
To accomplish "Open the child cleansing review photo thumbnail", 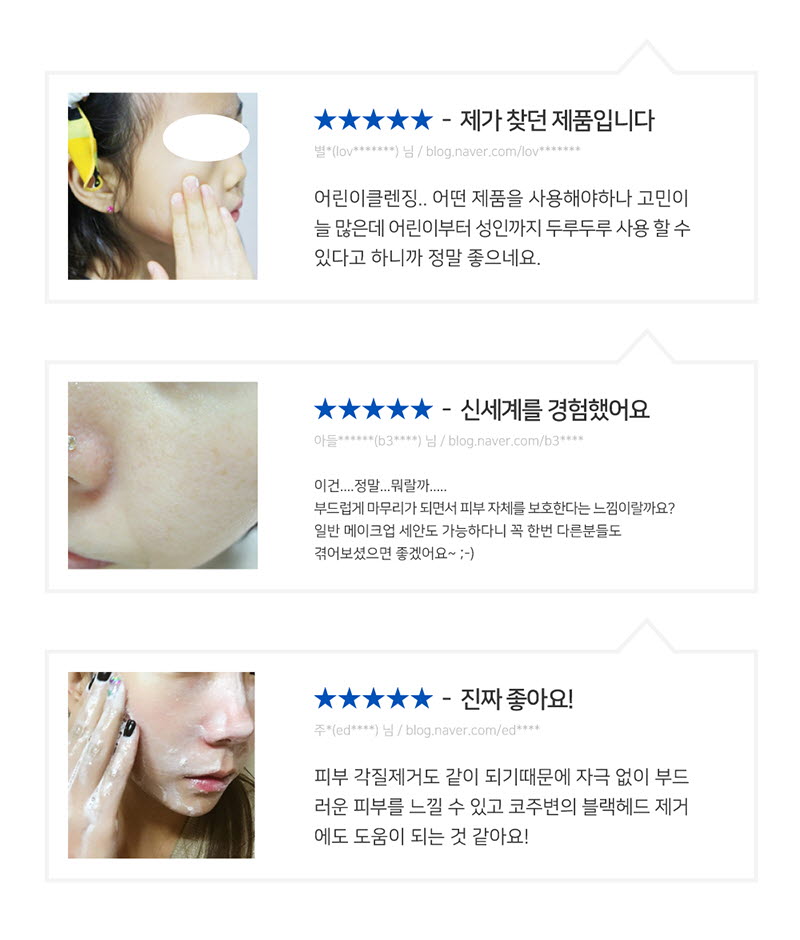I will coord(163,186).
